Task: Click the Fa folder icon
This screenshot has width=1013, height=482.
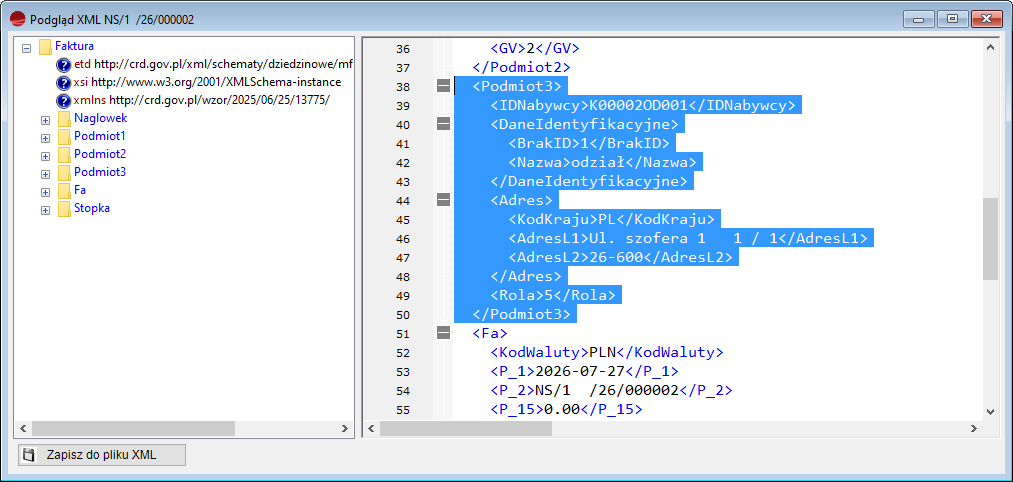Action: click(63, 191)
